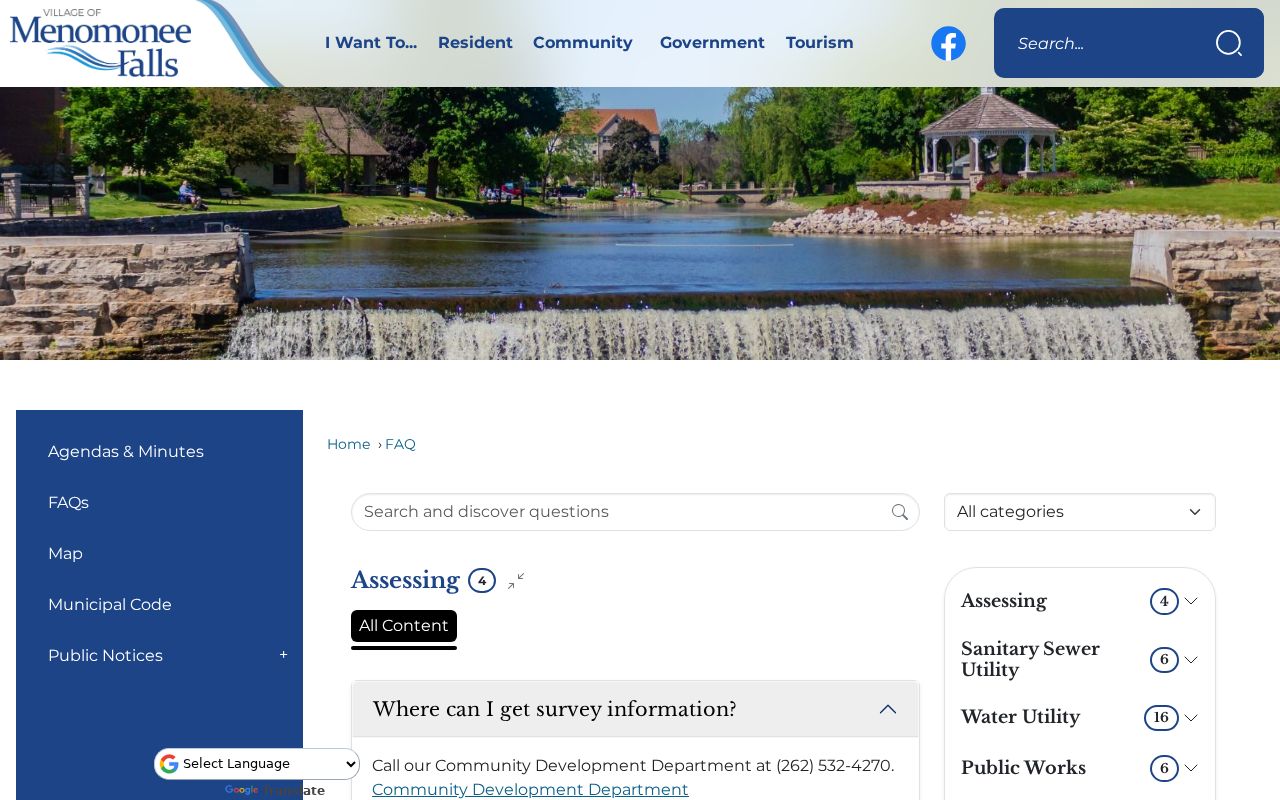Select the All Content tab
Screen dimensions: 1280x800
click(x=404, y=626)
